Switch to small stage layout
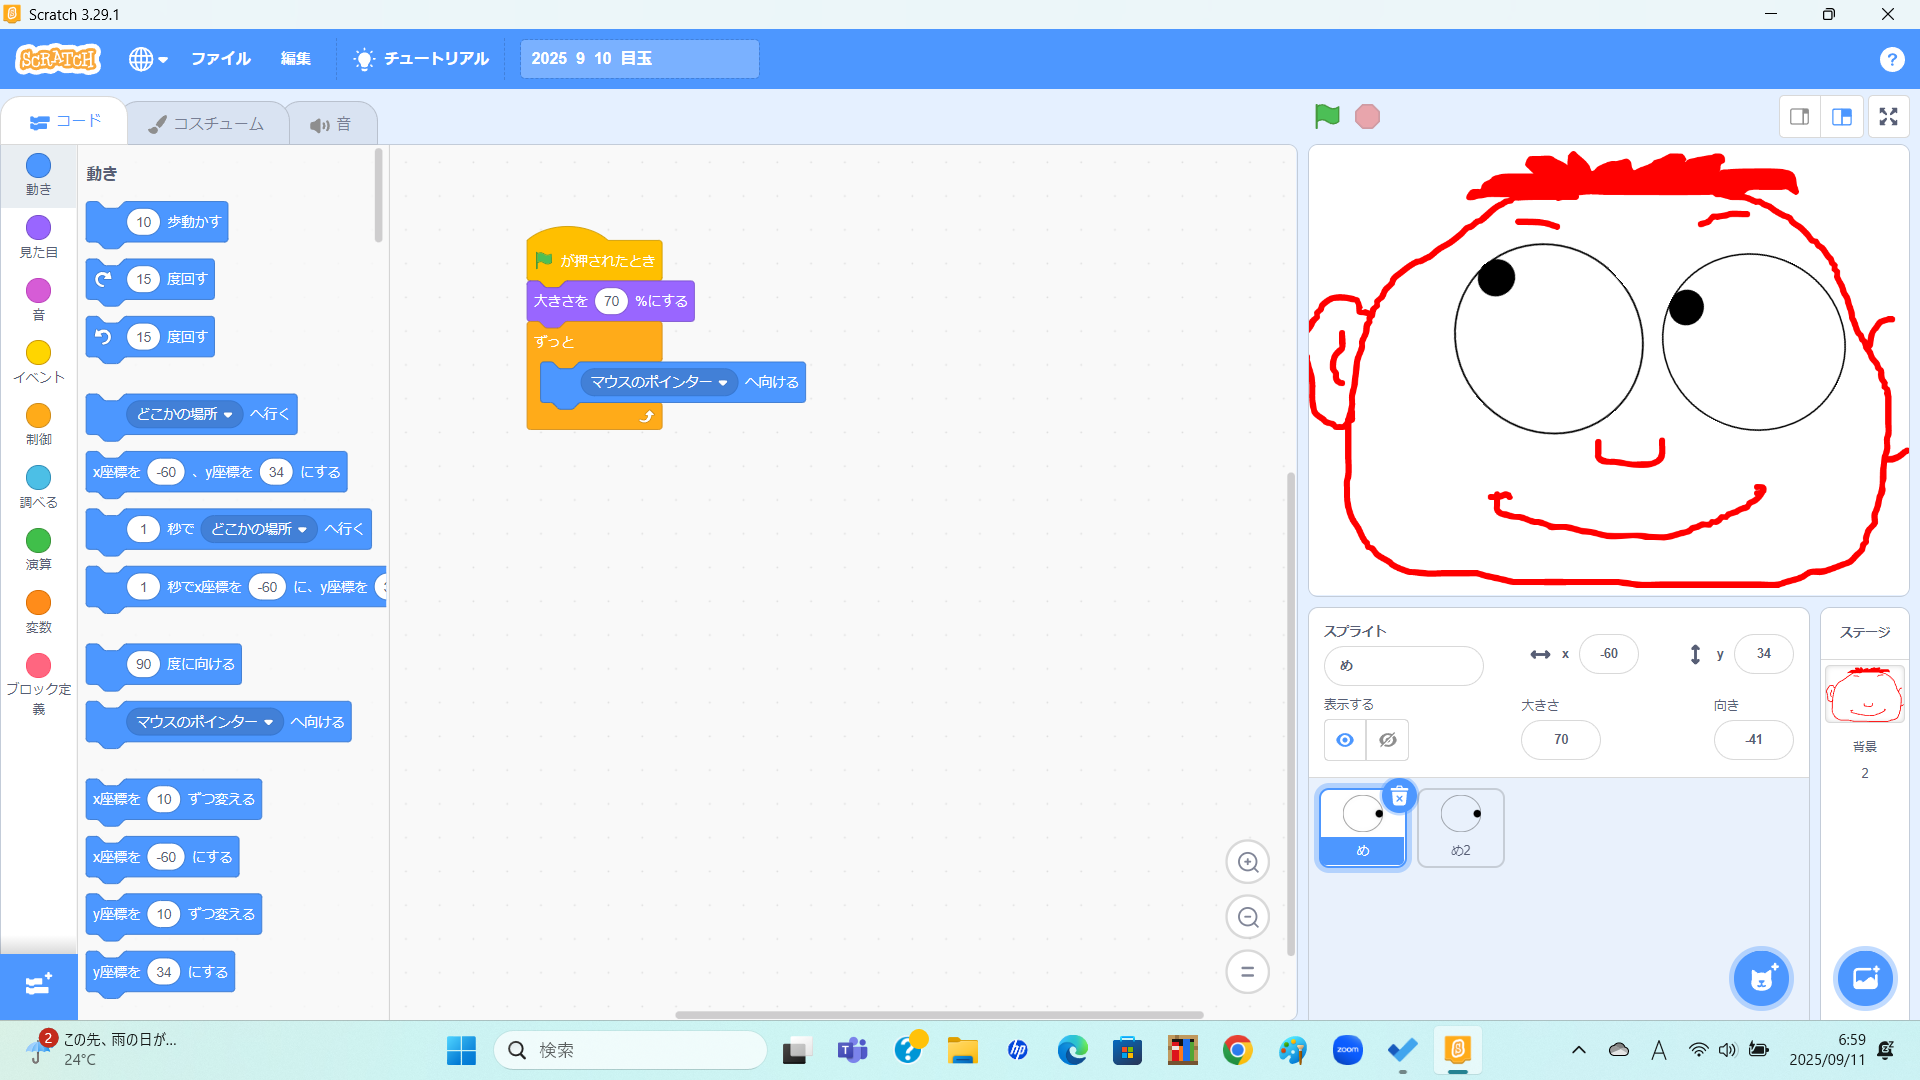 tap(1799, 117)
